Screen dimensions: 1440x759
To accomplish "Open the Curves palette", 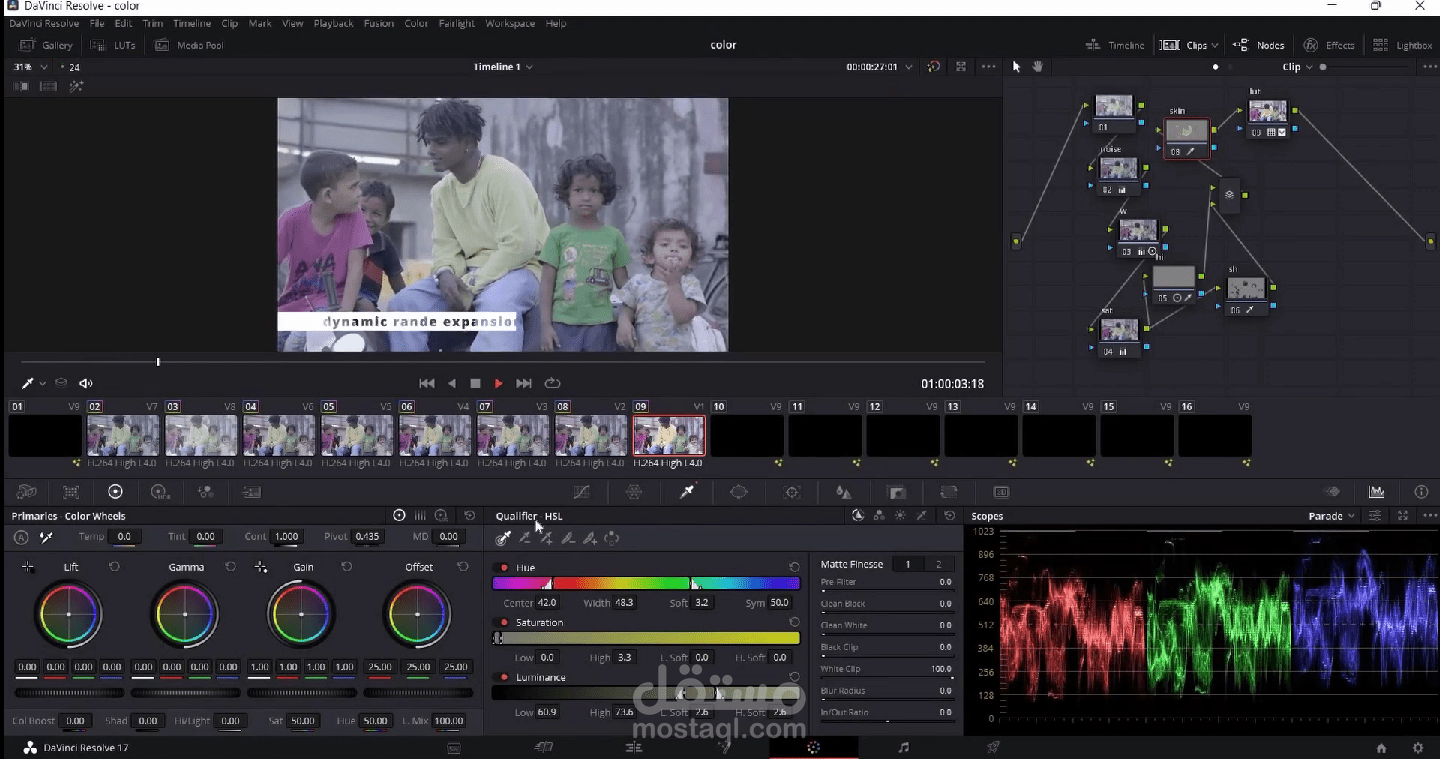I will pyautogui.click(x=581, y=491).
